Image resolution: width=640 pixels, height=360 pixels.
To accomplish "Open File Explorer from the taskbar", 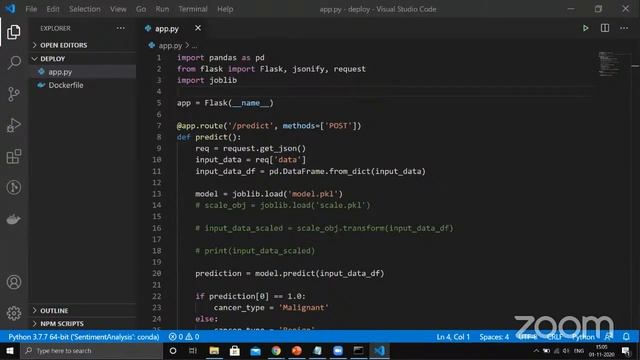I will (x=214, y=351).
